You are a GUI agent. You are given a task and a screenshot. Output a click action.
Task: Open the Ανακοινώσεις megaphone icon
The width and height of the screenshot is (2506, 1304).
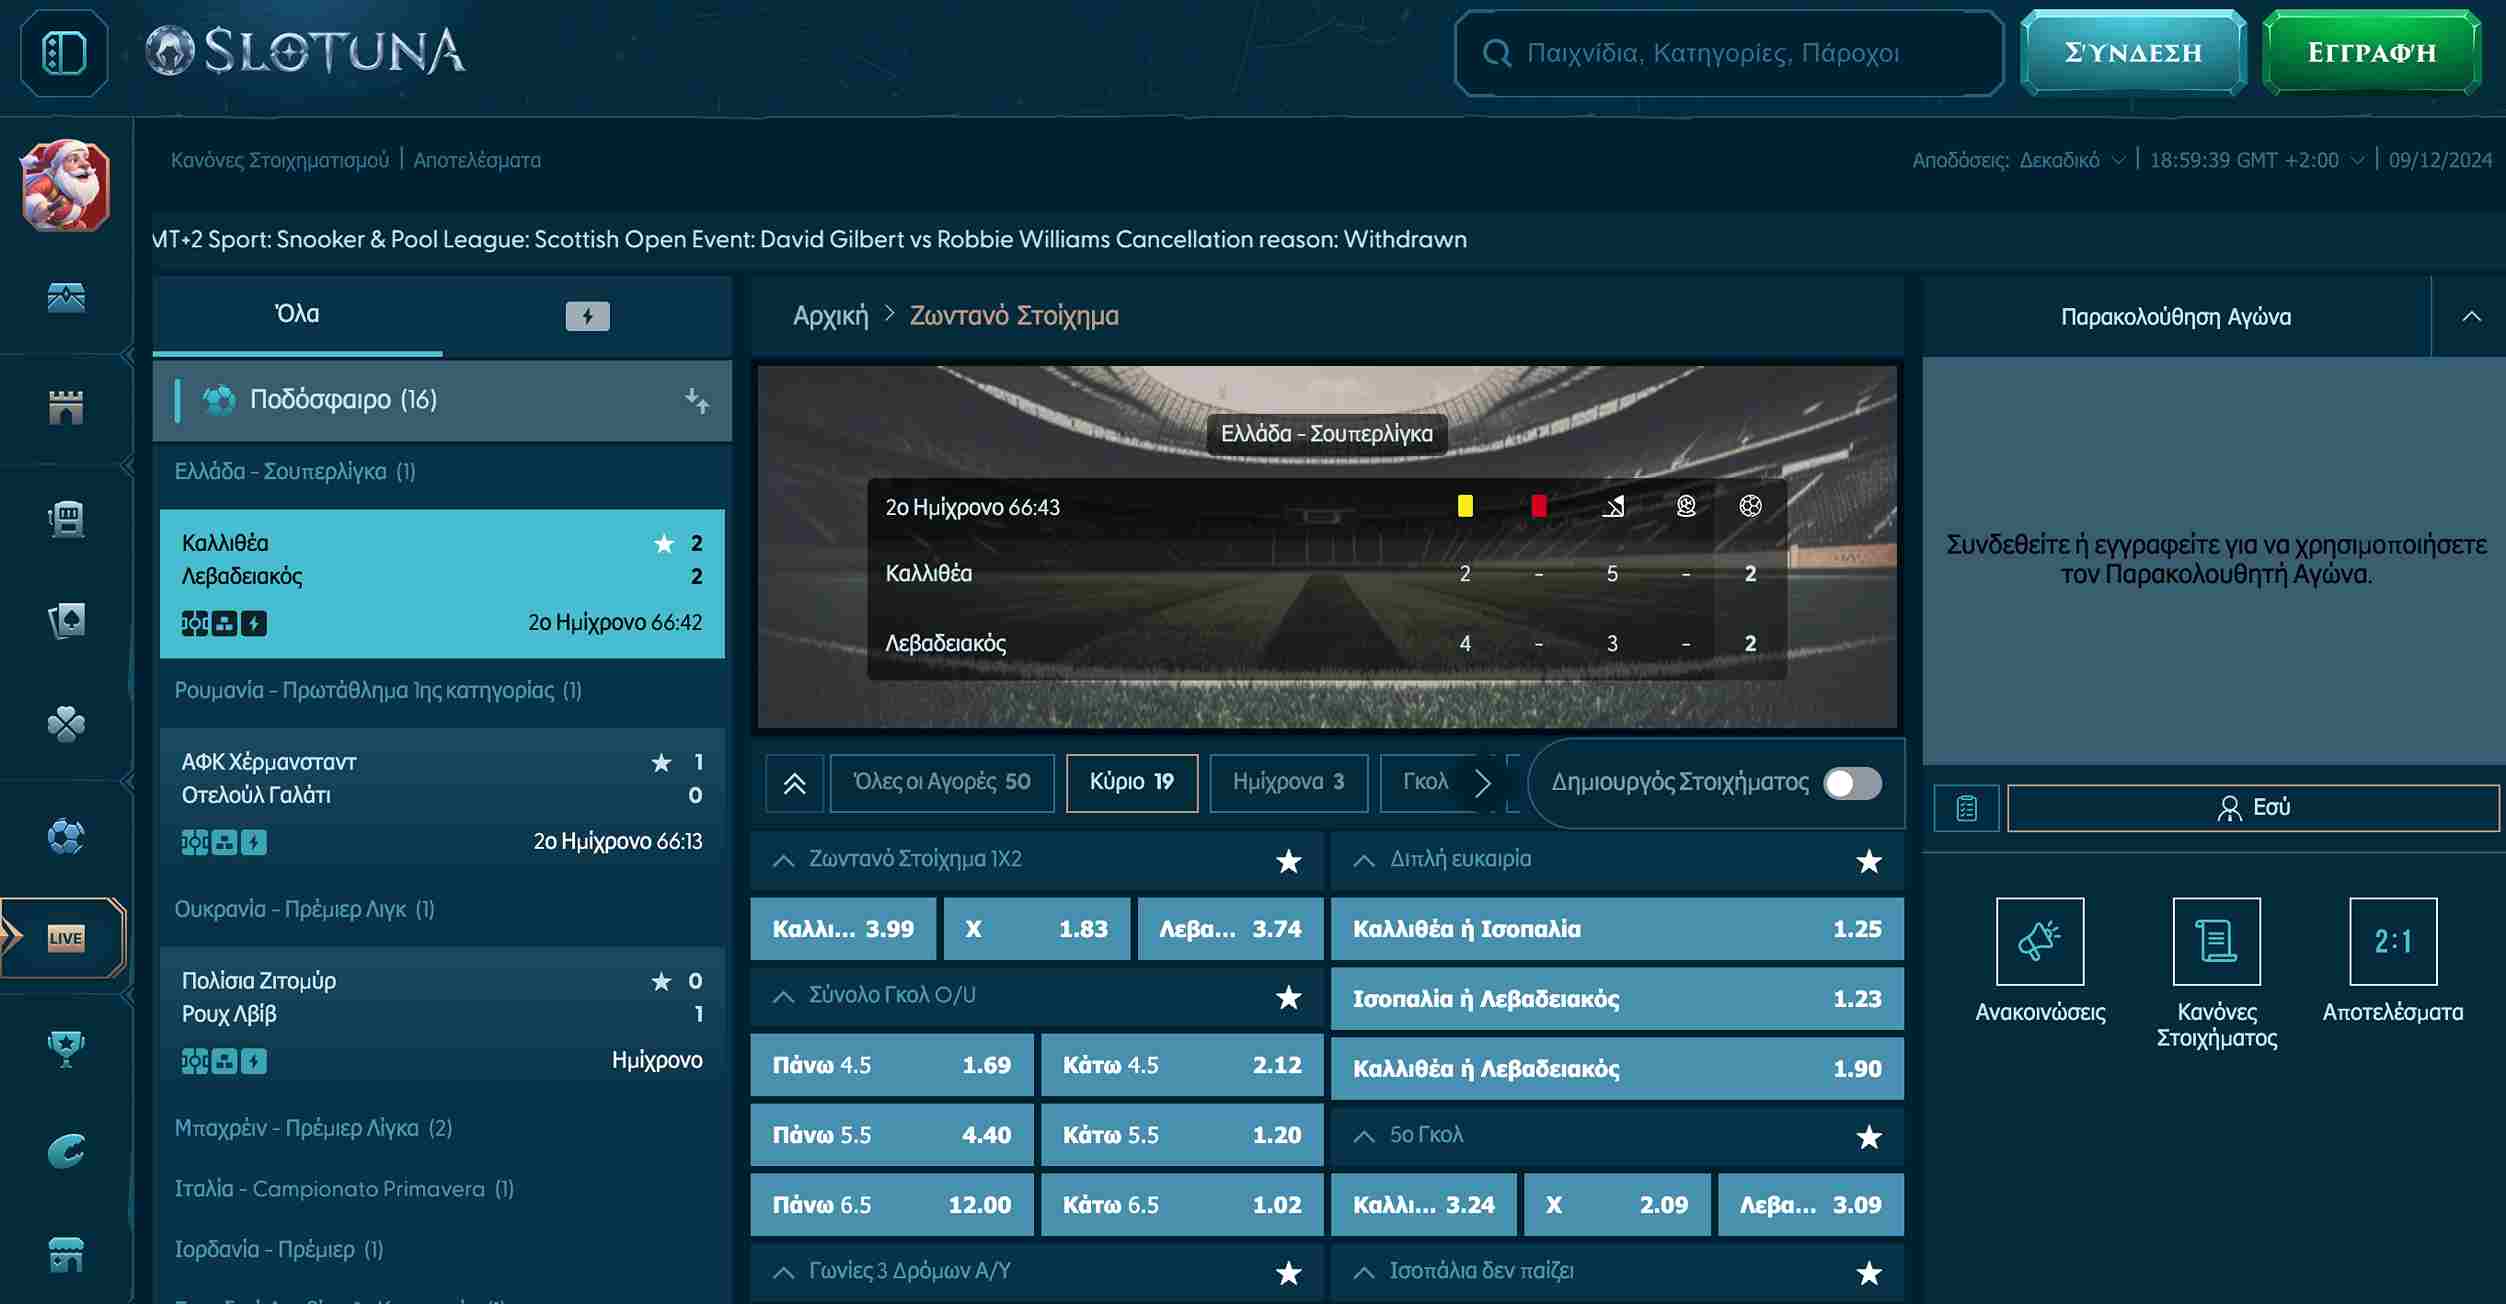[x=2039, y=941]
